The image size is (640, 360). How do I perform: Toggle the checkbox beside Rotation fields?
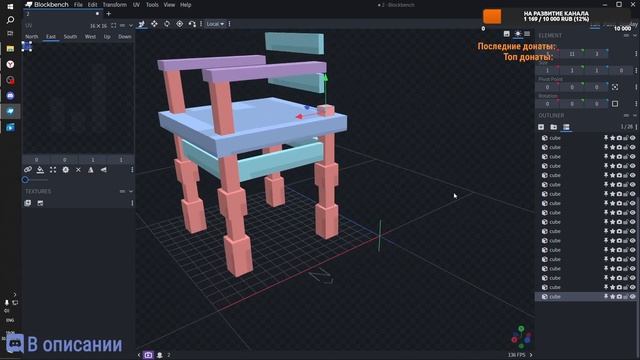(615, 104)
